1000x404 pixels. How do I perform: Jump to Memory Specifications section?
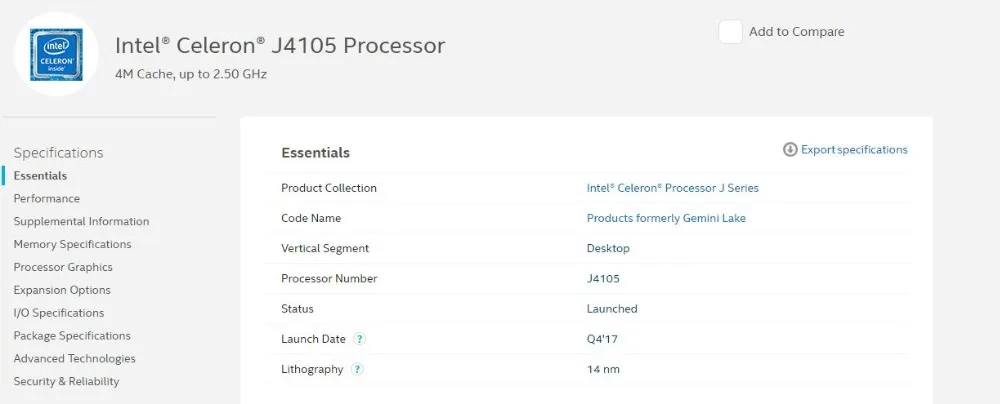click(72, 245)
